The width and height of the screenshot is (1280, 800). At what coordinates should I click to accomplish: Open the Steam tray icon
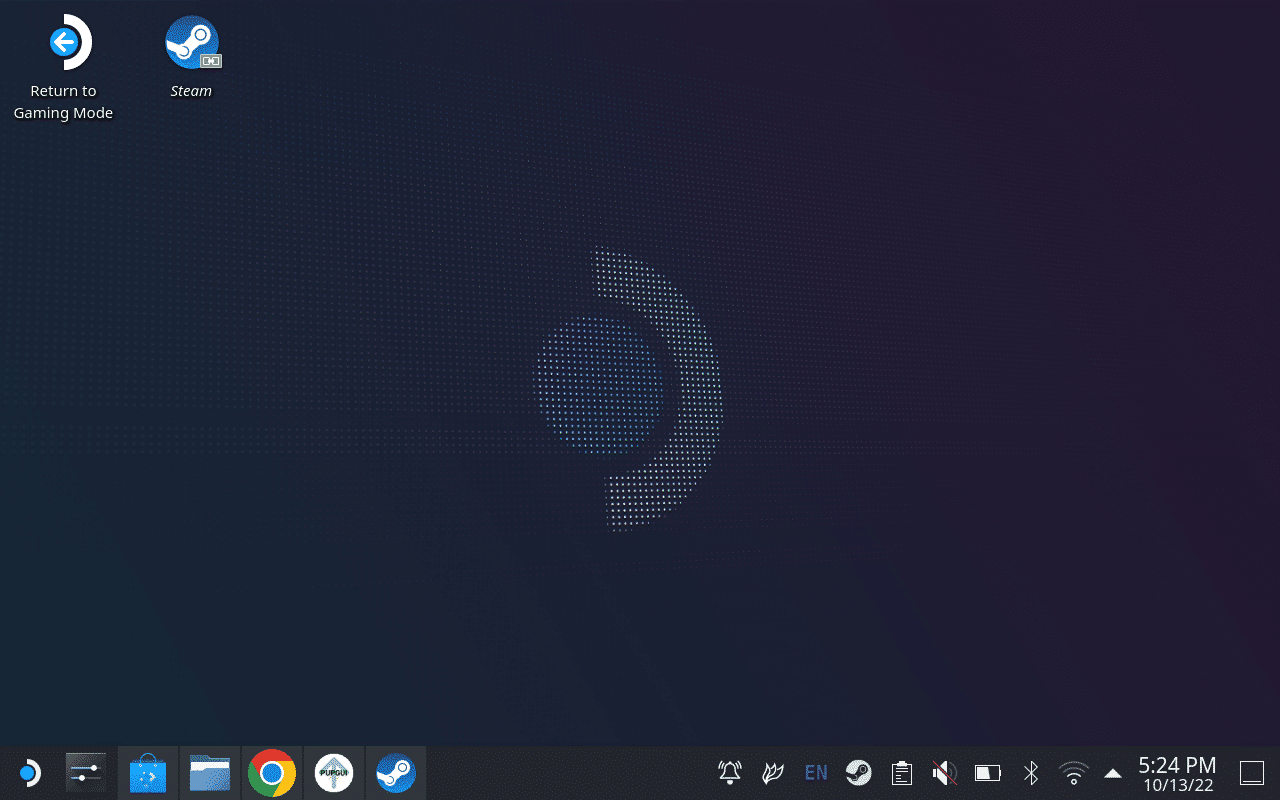click(x=859, y=773)
